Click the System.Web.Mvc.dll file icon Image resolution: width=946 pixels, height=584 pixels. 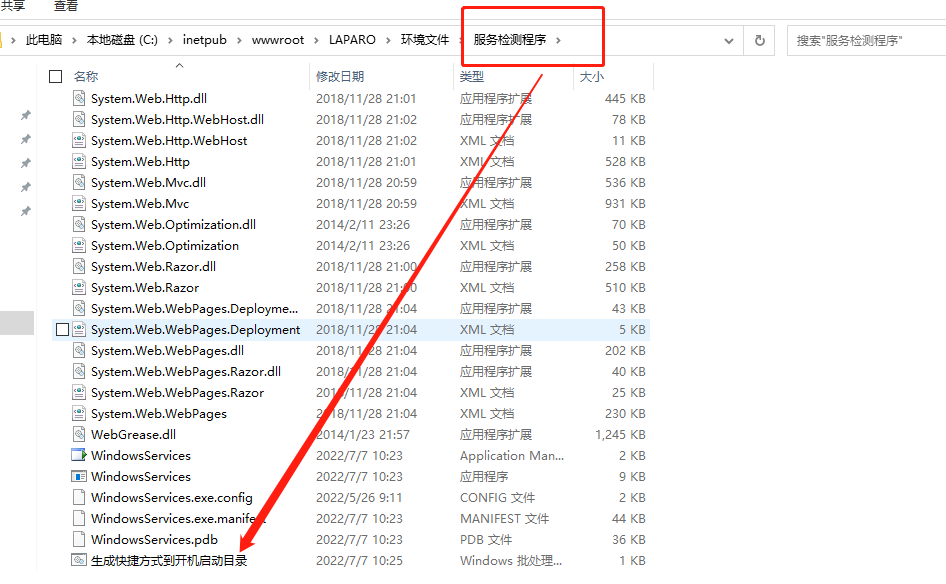(x=79, y=182)
